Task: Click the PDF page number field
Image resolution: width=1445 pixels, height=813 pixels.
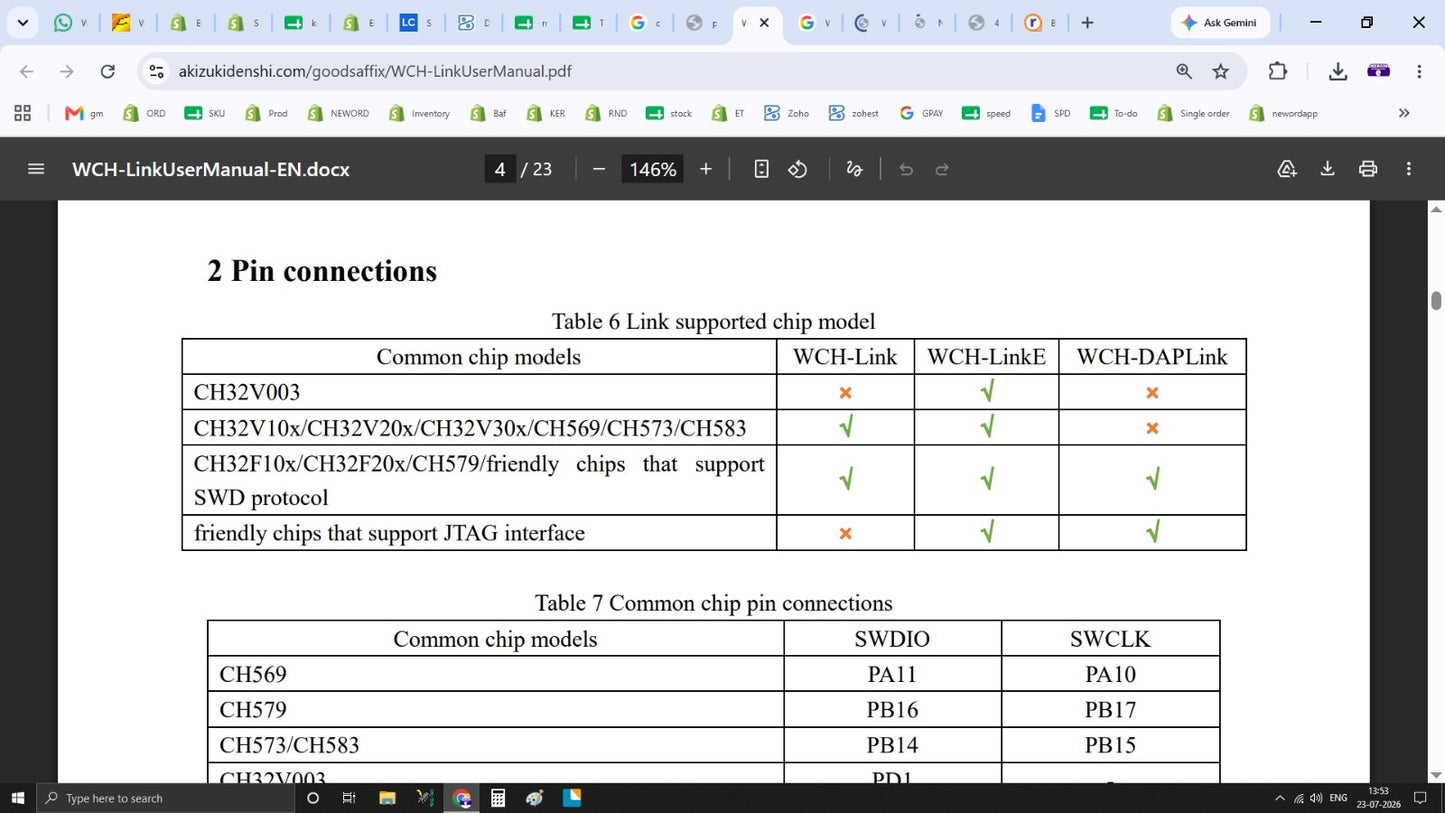Action: pyautogui.click(x=500, y=169)
